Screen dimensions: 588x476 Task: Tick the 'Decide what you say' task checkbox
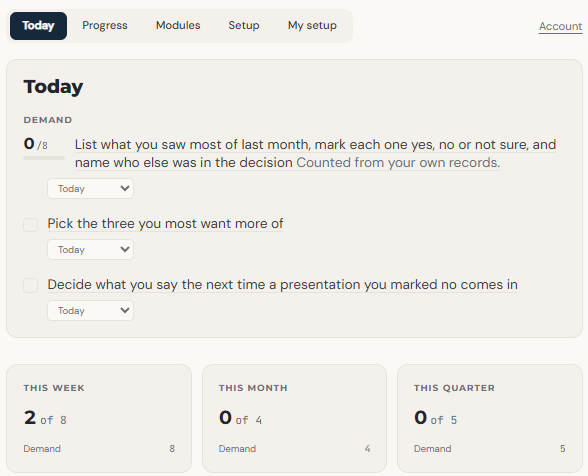click(x=30, y=285)
